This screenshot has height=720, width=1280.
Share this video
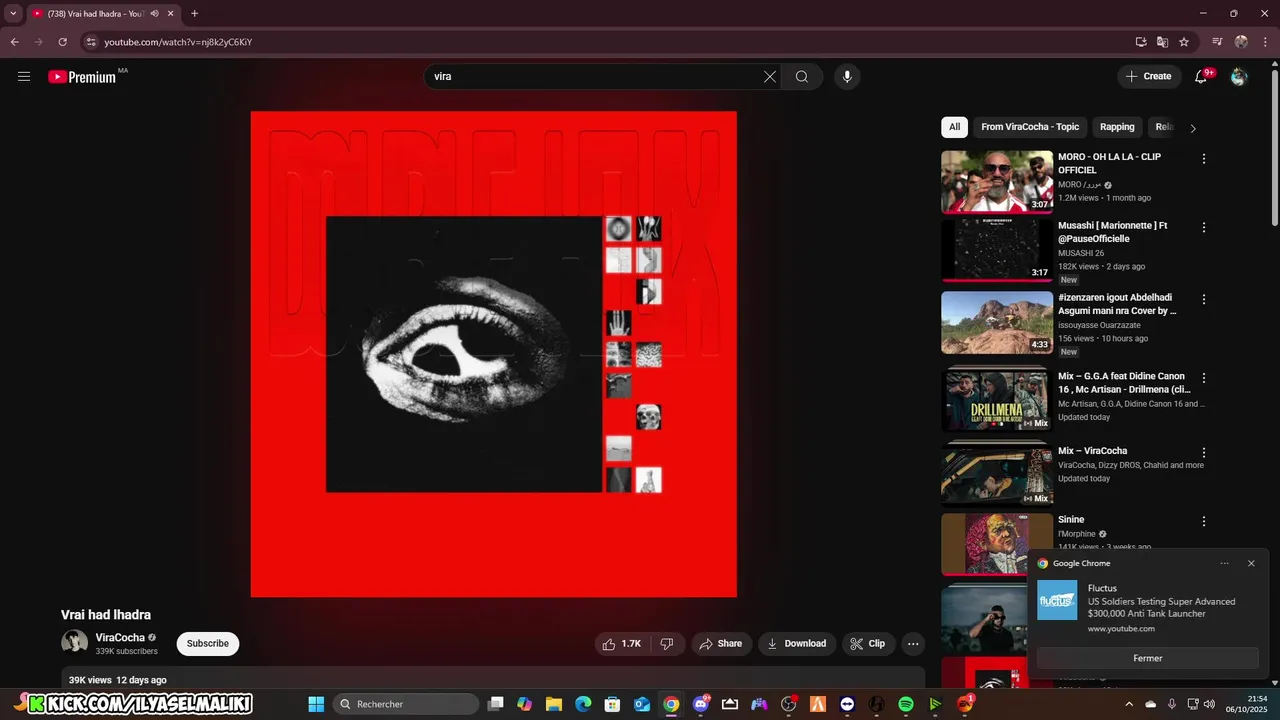click(x=720, y=644)
